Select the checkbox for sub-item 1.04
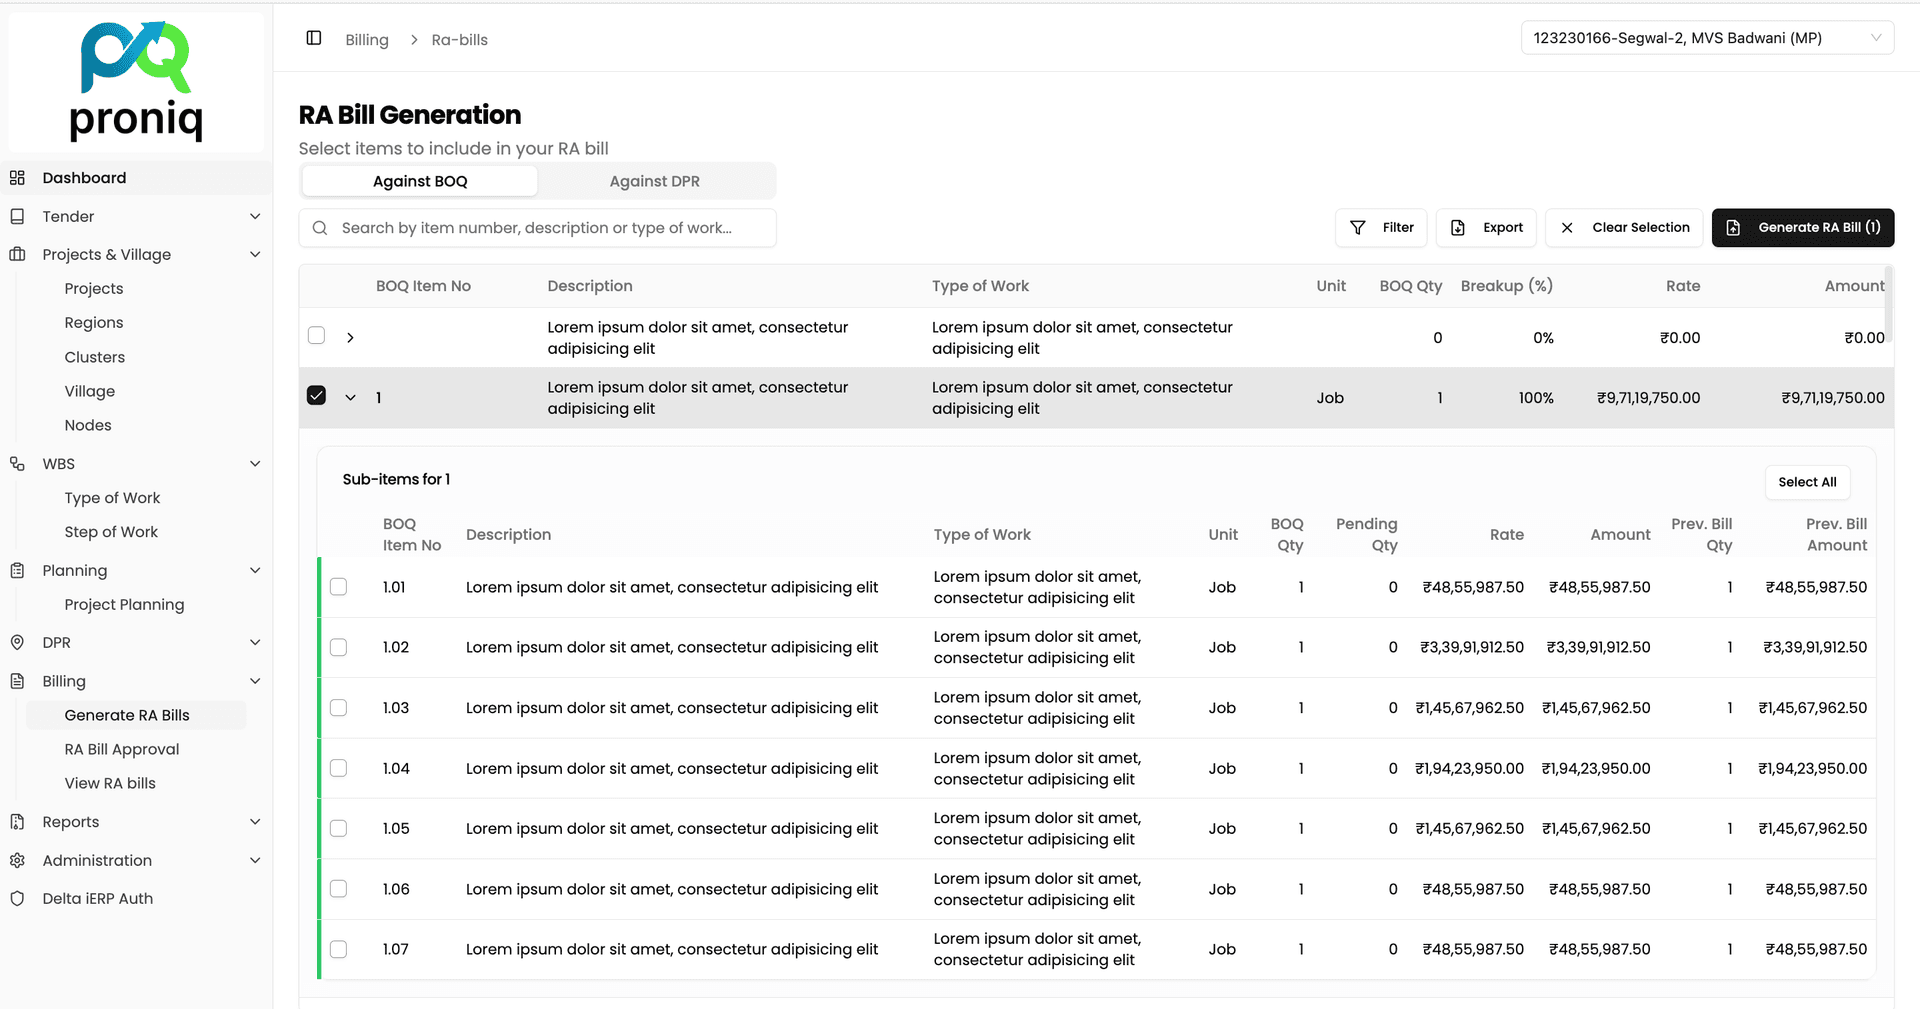 pos(339,768)
